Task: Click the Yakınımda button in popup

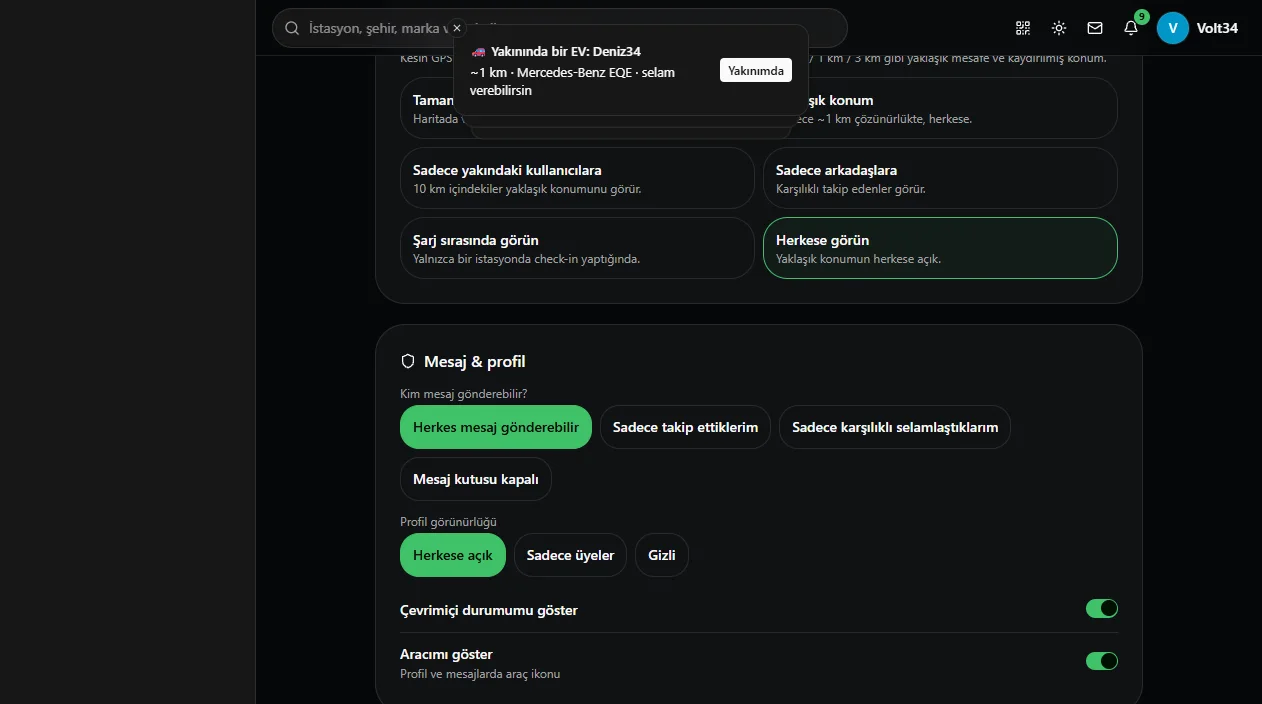Action: 755,70
